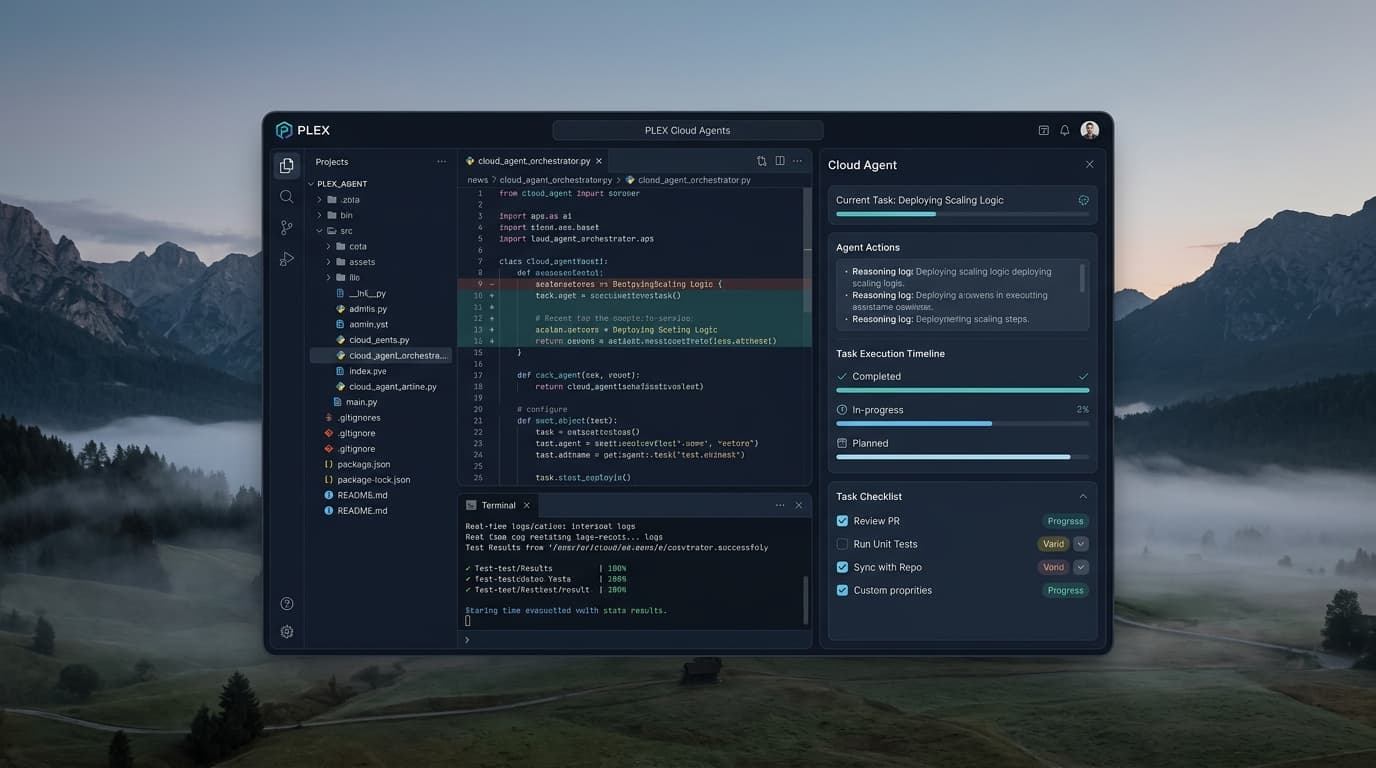The width and height of the screenshot is (1376, 768).
Task: Open the dropdown arrow in Sync with Repo row
Action: pyautogui.click(x=1081, y=567)
